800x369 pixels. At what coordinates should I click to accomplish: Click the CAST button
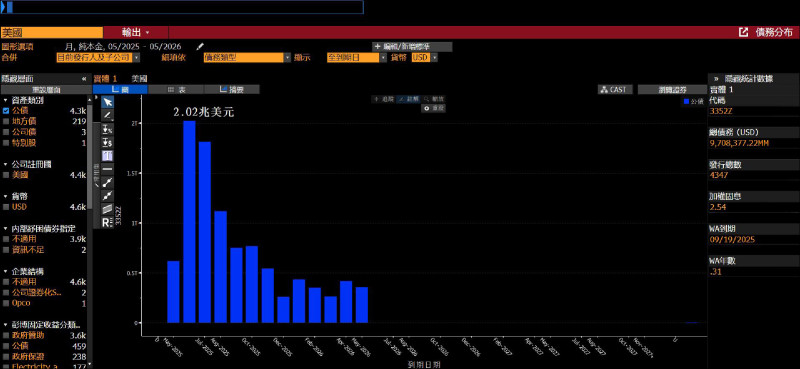615,89
